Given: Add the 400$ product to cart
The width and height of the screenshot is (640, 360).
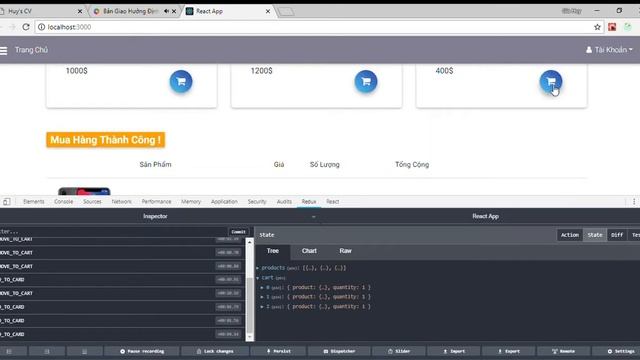Looking at the screenshot, I should point(551,81).
